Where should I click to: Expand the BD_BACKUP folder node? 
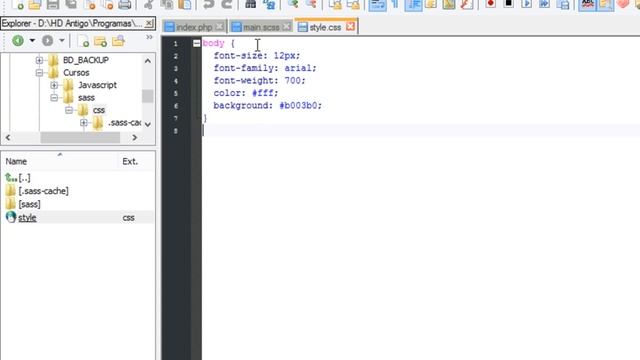[39, 60]
